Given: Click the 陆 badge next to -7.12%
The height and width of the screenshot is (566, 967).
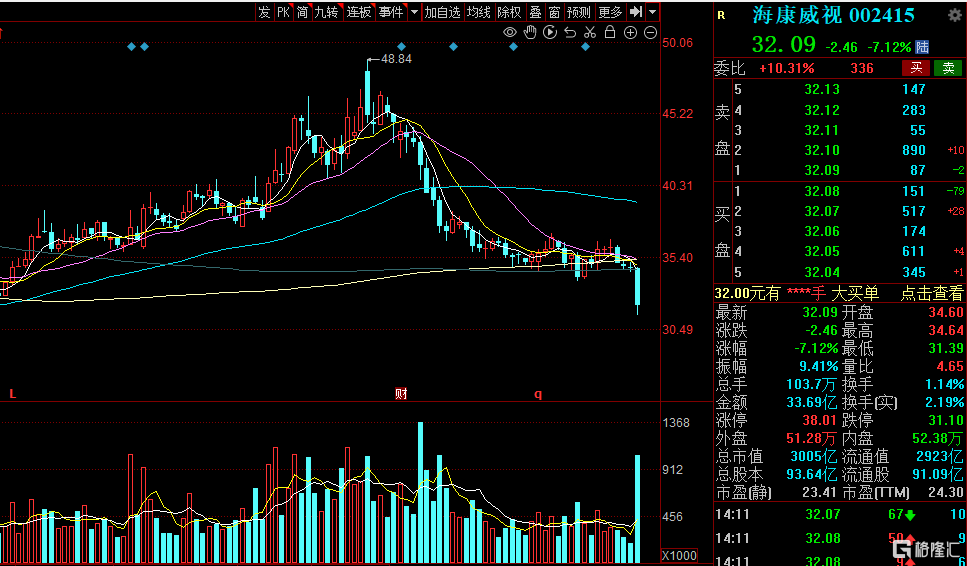Looking at the screenshot, I should tap(923, 47).
